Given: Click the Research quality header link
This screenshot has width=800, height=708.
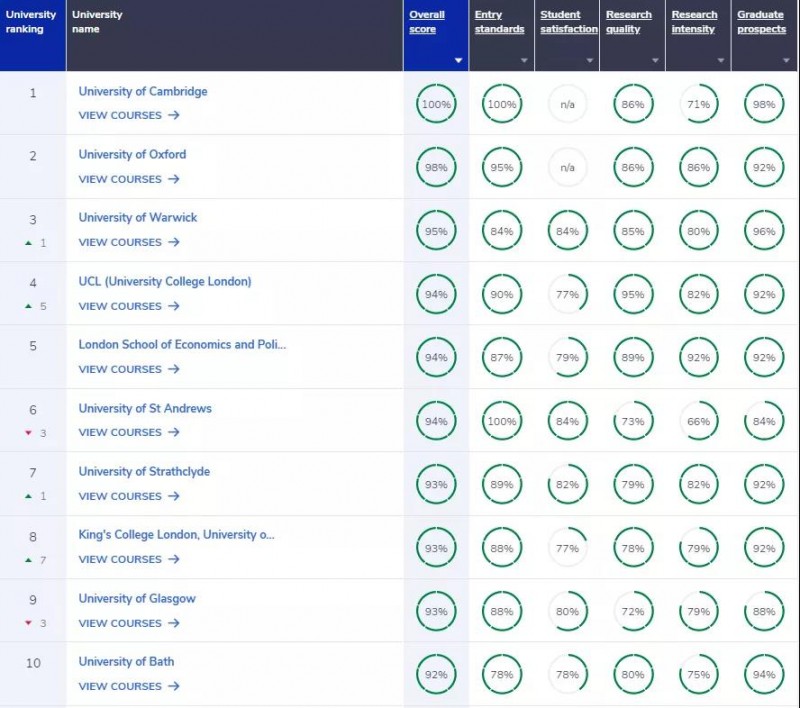Looking at the screenshot, I should click(x=629, y=22).
